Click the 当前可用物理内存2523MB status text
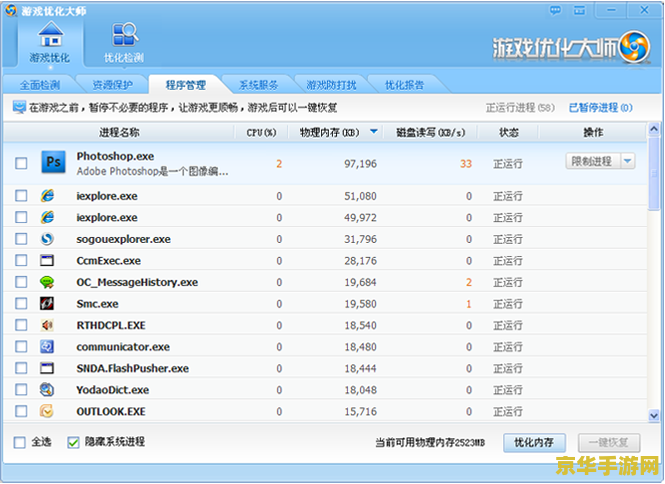665x484 pixels. (430, 443)
